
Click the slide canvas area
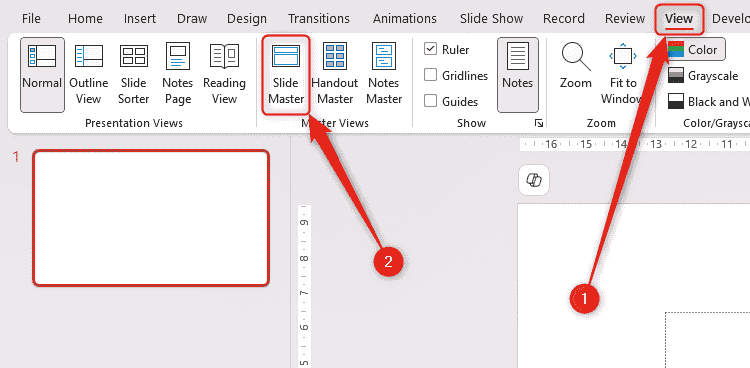click(634, 286)
